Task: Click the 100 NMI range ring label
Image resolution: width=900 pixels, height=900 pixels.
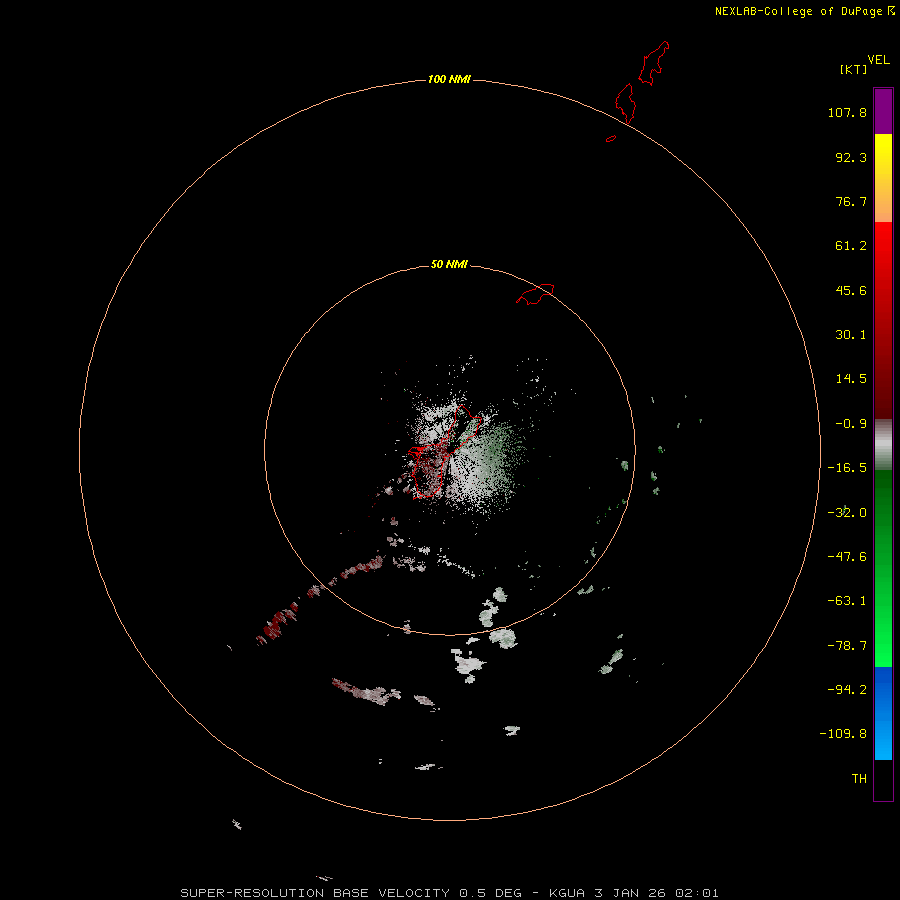Action: coord(449,79)
